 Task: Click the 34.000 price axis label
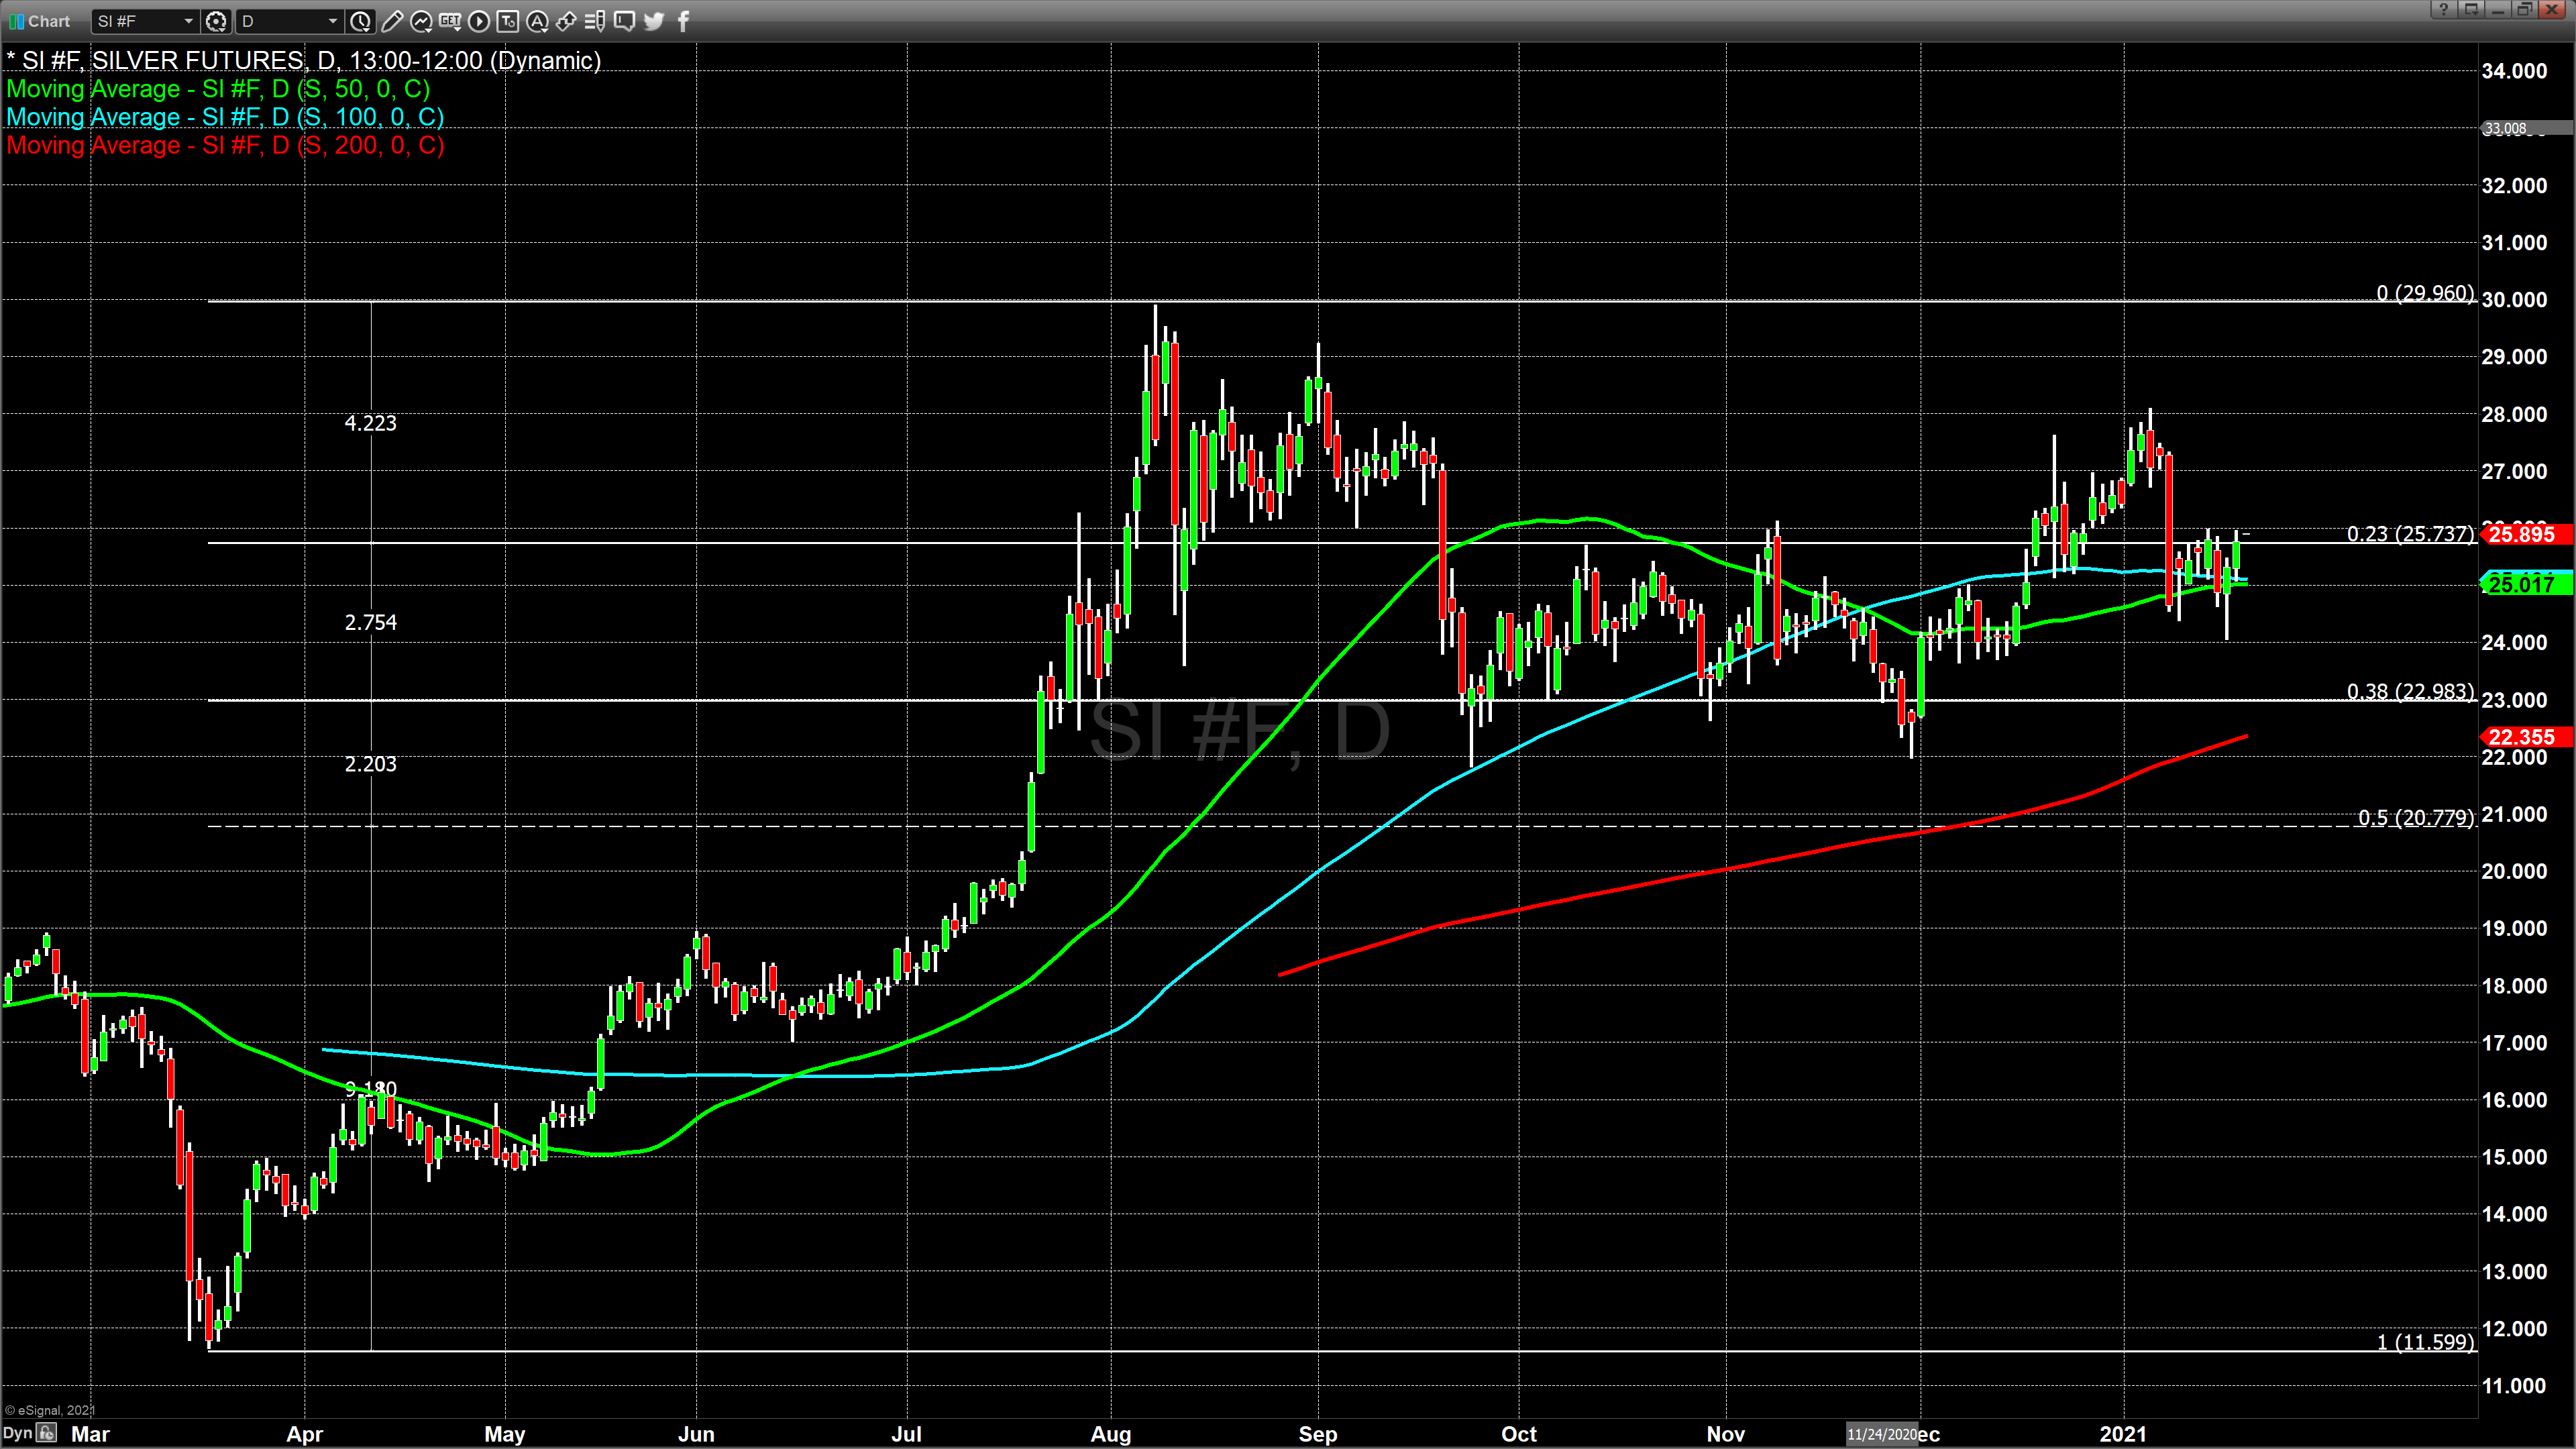pyautogui.click(x=2514, y=71)
